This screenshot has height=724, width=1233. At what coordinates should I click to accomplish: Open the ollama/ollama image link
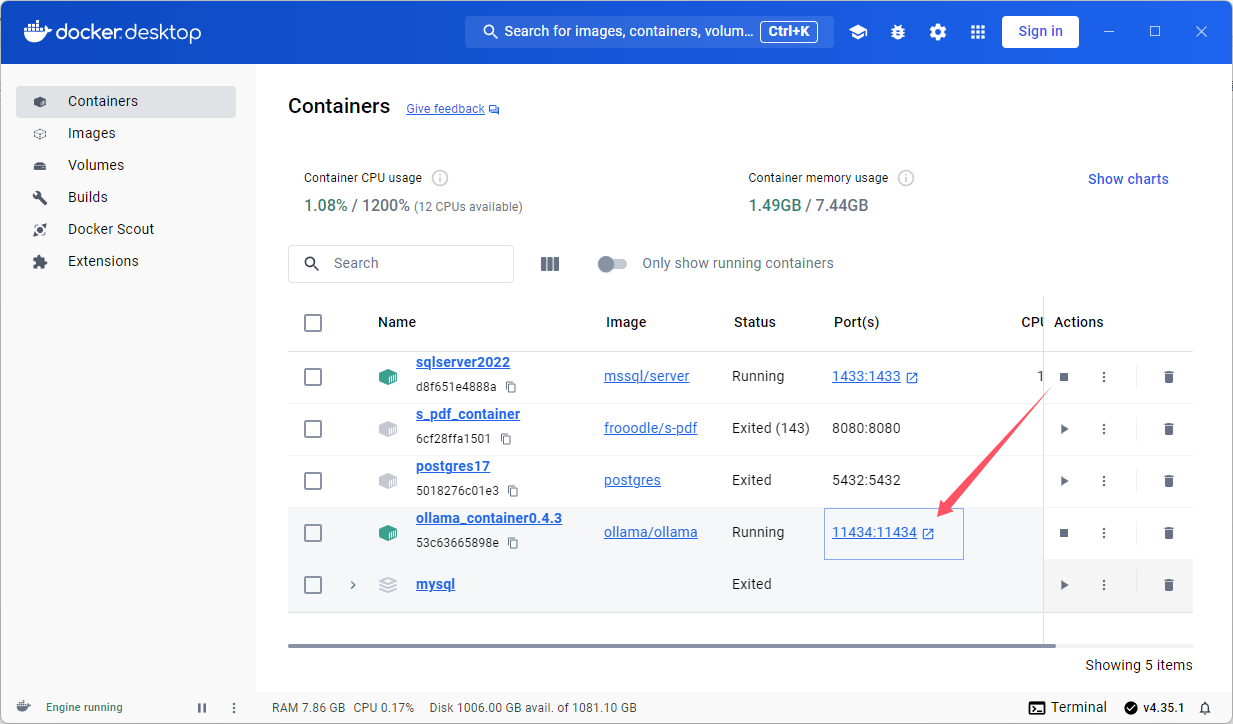point(651,533)
